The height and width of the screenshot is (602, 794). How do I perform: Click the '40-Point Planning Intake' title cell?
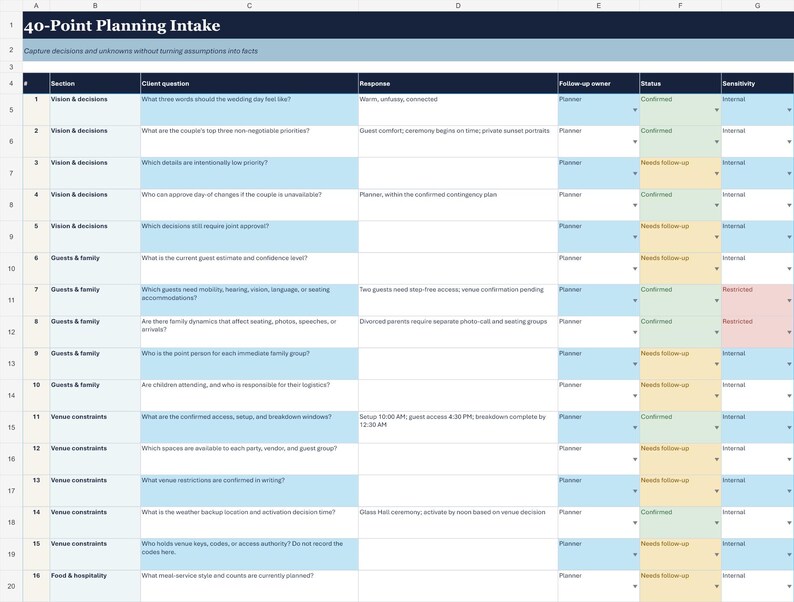pyautogui.click(x=408, y=25)
